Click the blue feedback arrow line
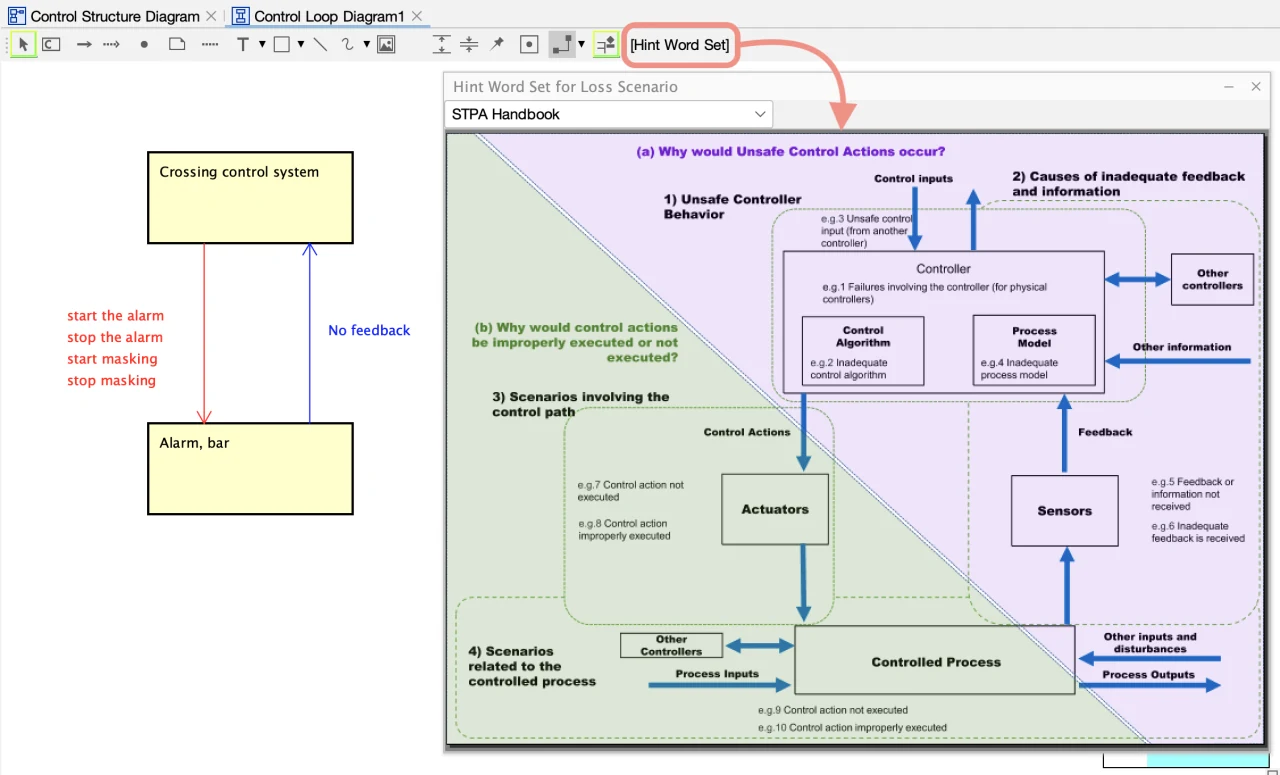This screenshot has width=1280, height=775. click(x=310, y=333)
